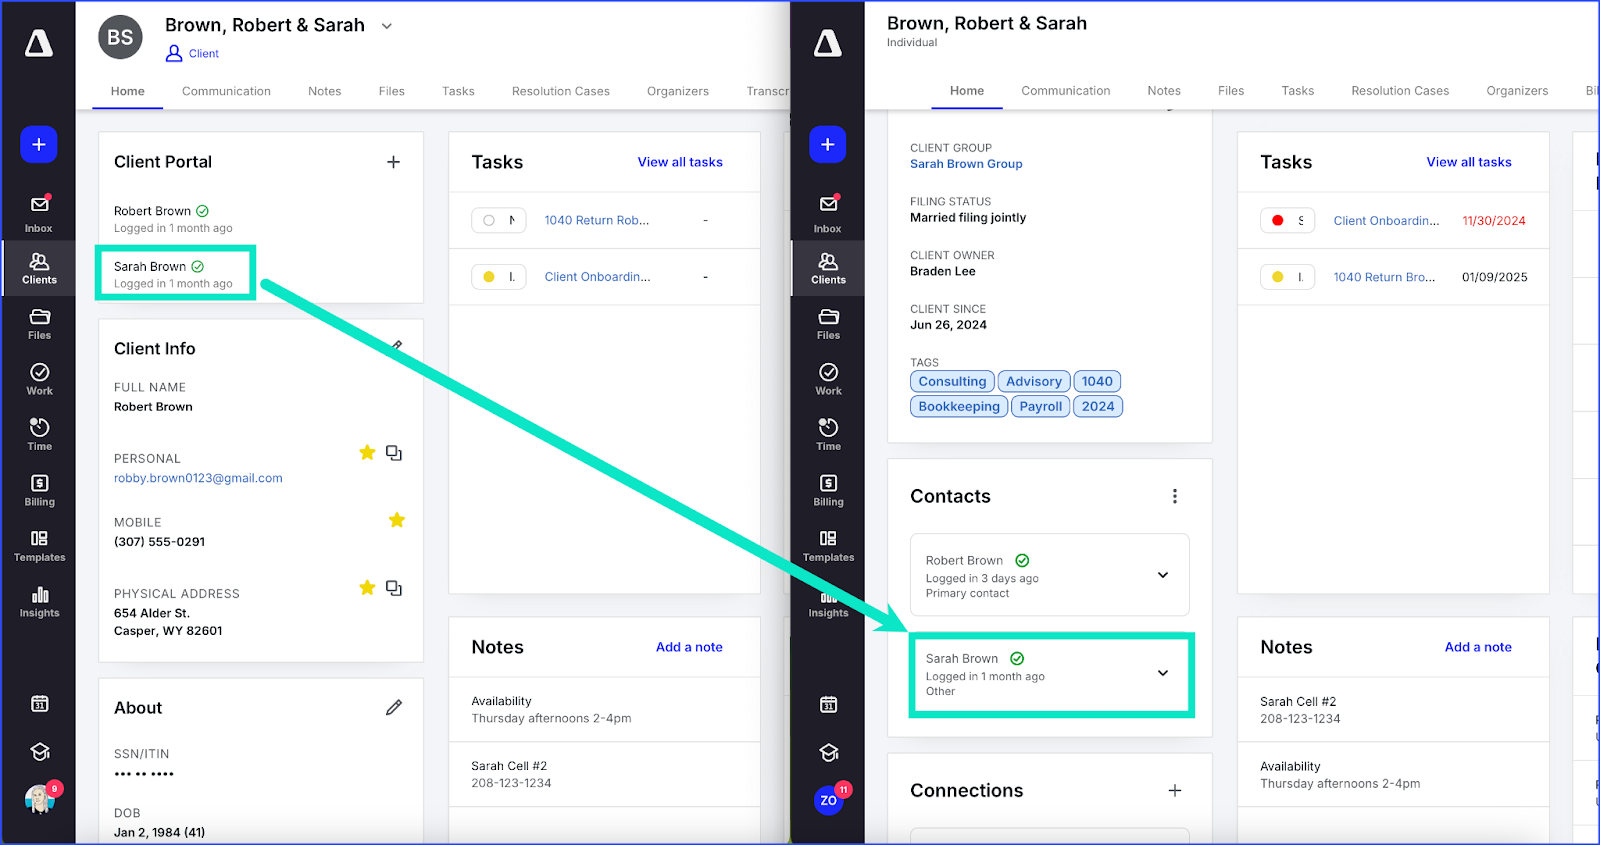Switch to the Resolution Cases tab on left
Image resolution: width=1600 pixels, height=845 pixels.
pos(560,91)
